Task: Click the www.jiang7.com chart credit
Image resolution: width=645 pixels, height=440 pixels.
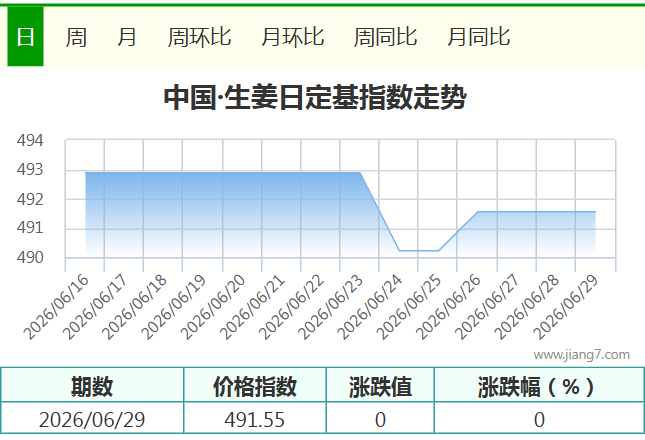Action: pyautogui.click(x=581, y=354)
